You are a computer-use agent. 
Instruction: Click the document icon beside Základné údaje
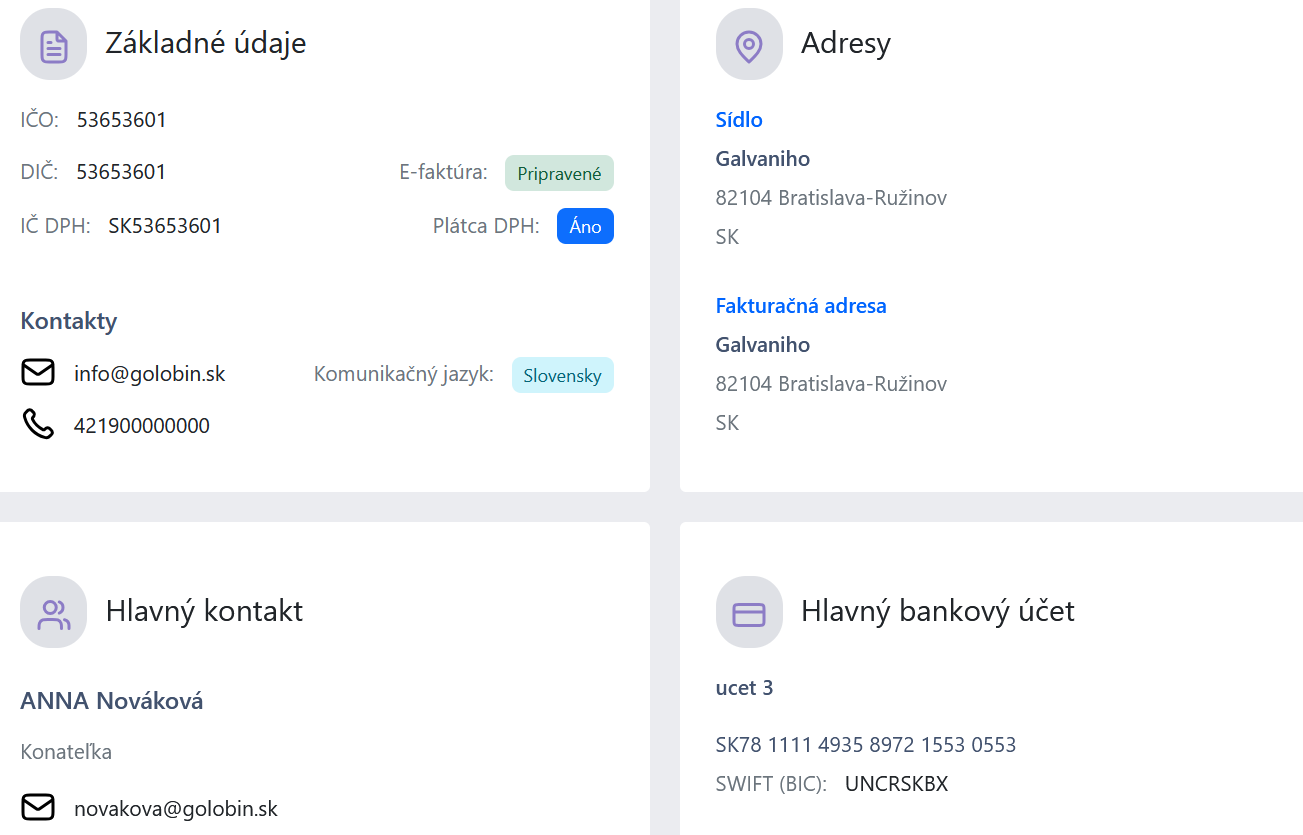pyautogui.click(x=54, y=45)
